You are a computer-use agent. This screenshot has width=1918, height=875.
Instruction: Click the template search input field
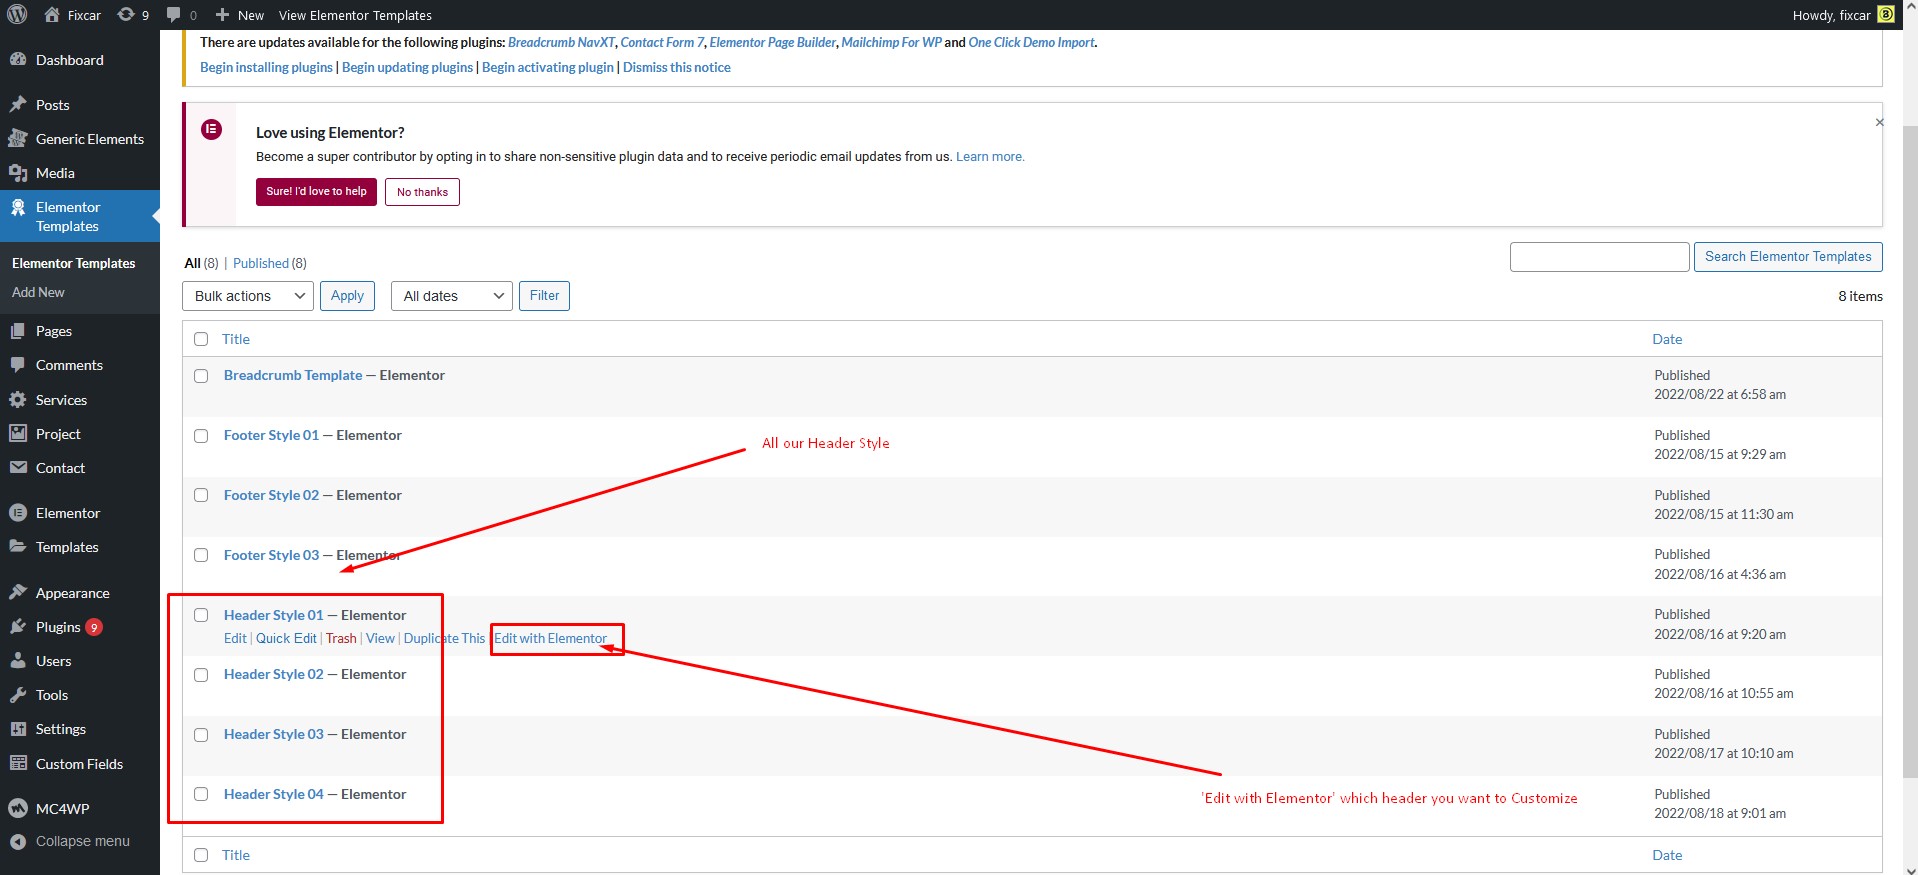[1600, 257]
